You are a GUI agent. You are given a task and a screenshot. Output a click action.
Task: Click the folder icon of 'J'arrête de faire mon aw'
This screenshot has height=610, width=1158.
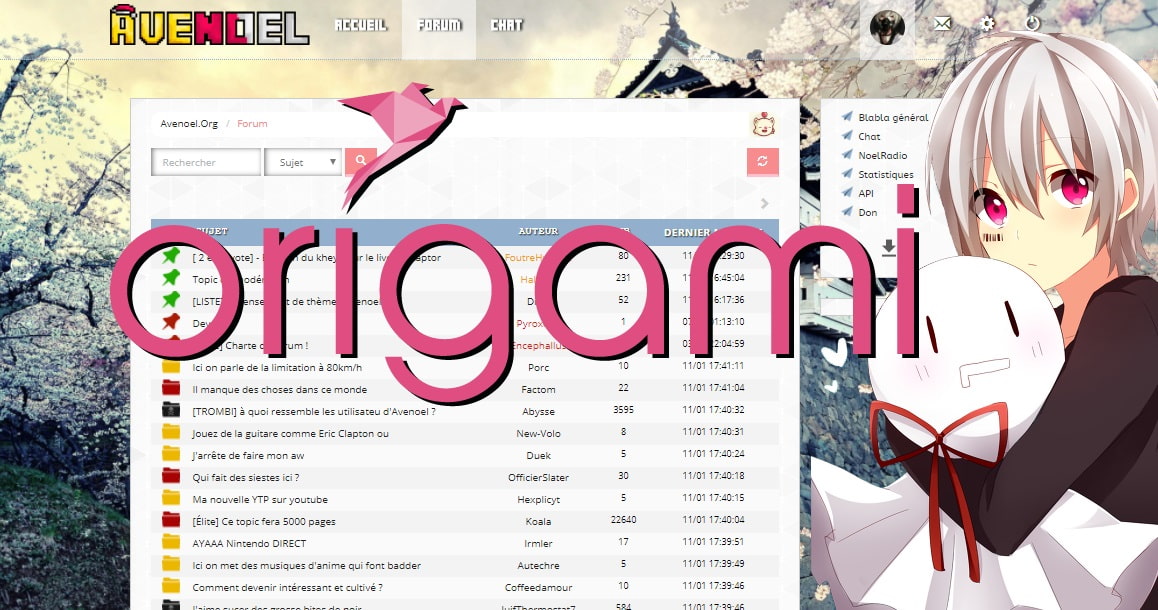pos(171,454)
